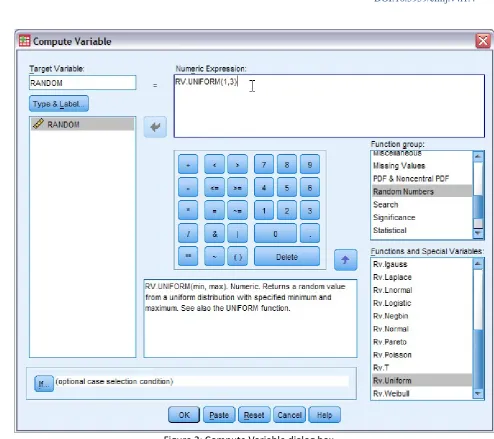Click the exponent double-asterisk button
The image size is (494, 439).
coord(188,256)
